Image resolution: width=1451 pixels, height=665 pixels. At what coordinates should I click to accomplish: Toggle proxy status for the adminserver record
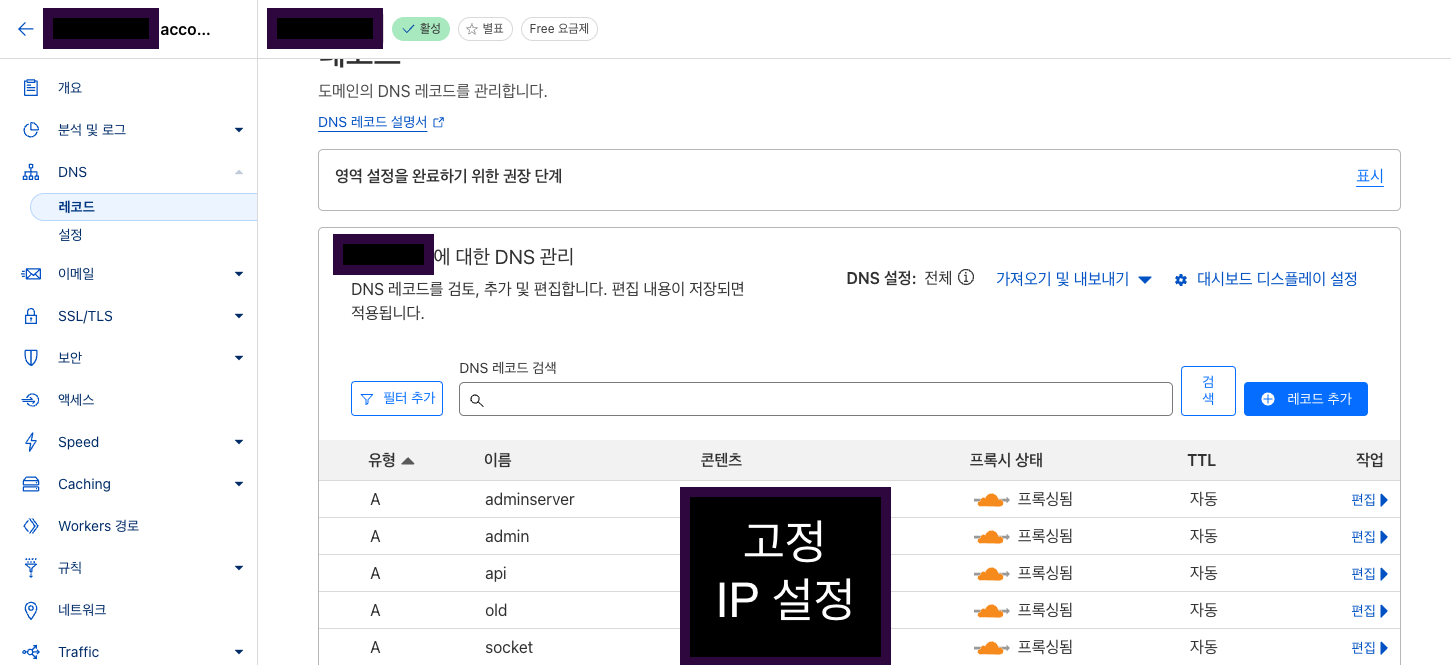click(x=992, y=499)
